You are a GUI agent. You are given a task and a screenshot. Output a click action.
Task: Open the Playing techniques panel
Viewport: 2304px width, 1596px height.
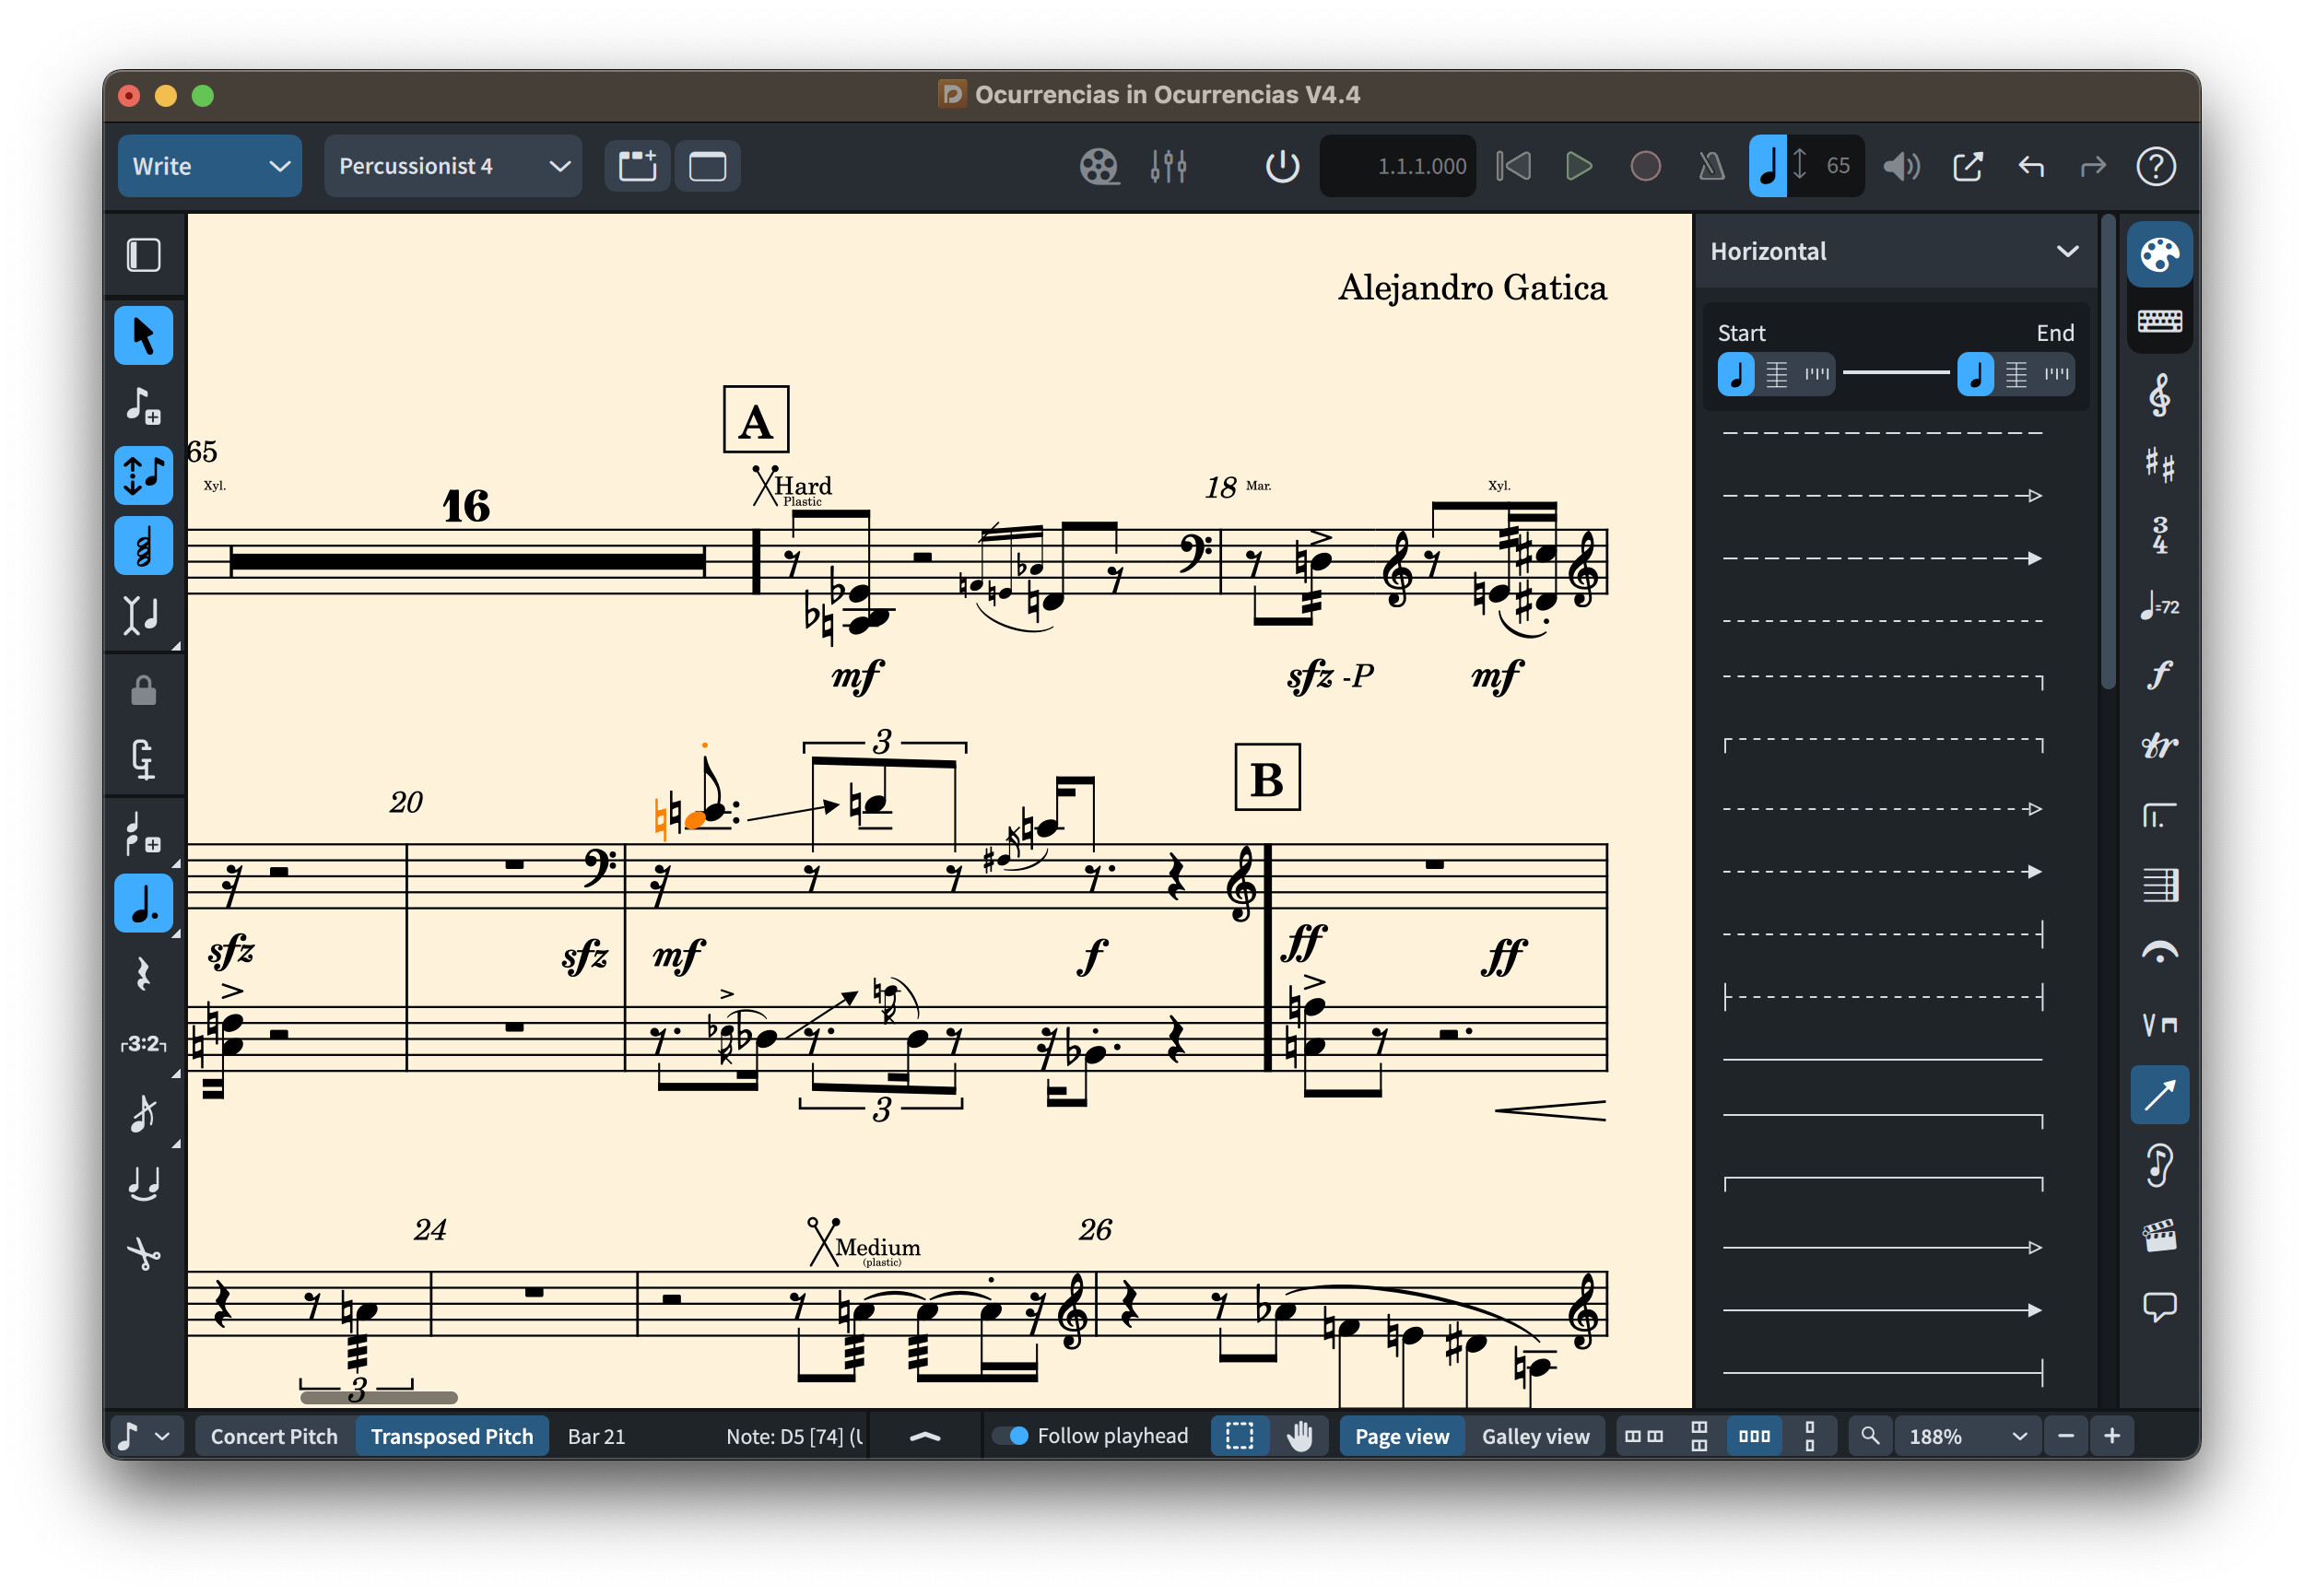2159,1025
